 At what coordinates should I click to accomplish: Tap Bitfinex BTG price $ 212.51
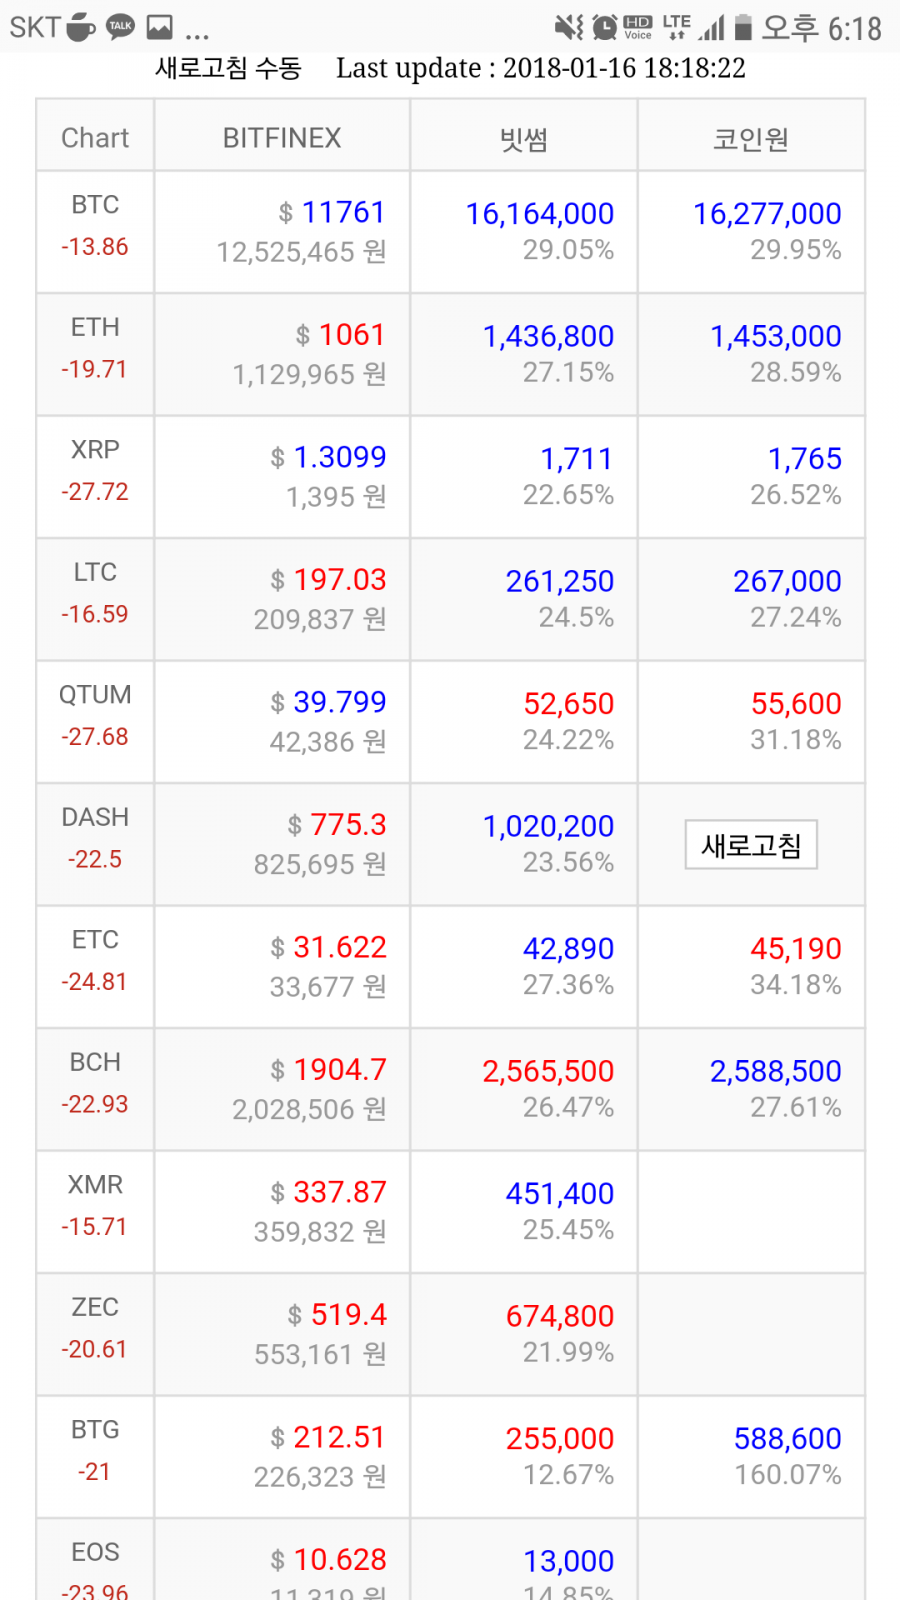pyautogui.click(x=328, y=1437)
